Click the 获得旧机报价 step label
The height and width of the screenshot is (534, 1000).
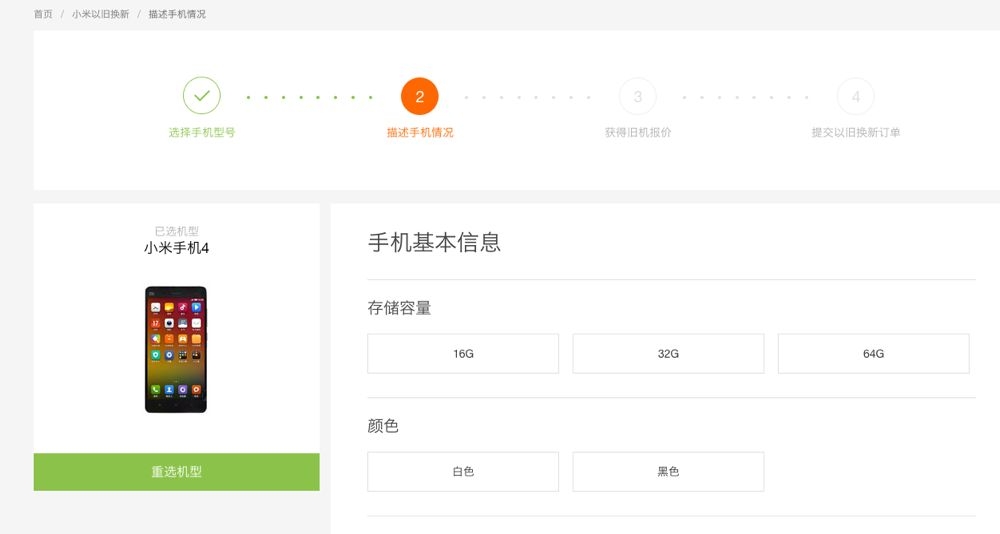(x=637, y=133)
